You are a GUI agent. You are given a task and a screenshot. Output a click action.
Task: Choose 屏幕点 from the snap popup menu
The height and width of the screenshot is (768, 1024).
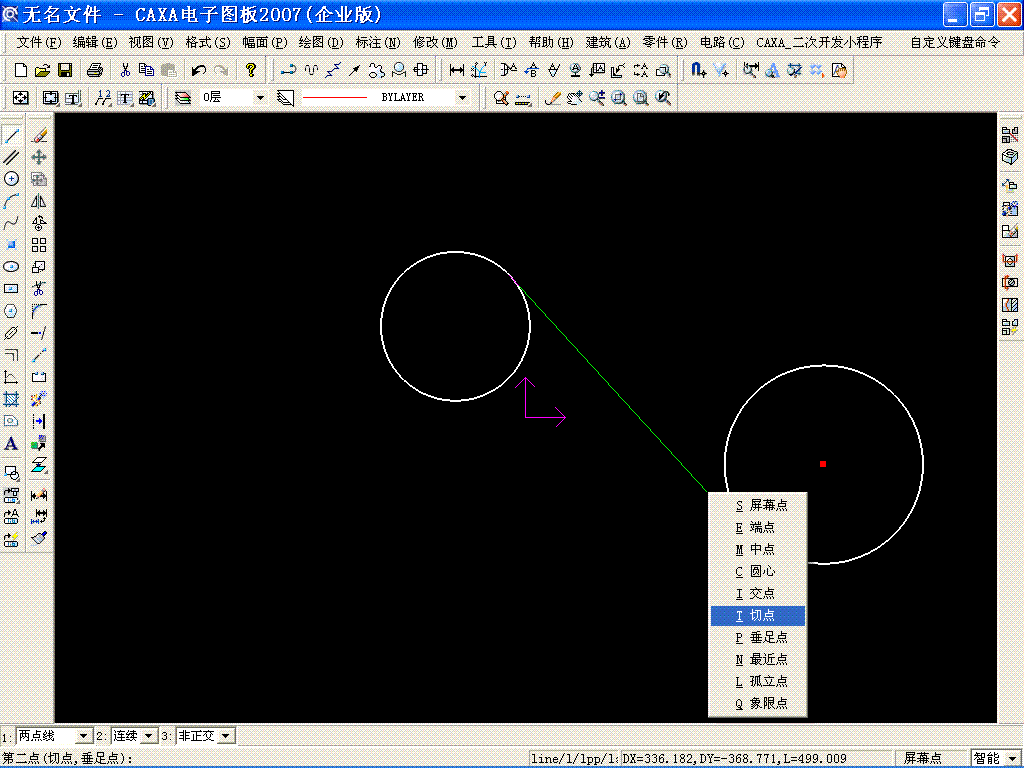point(758,505)
